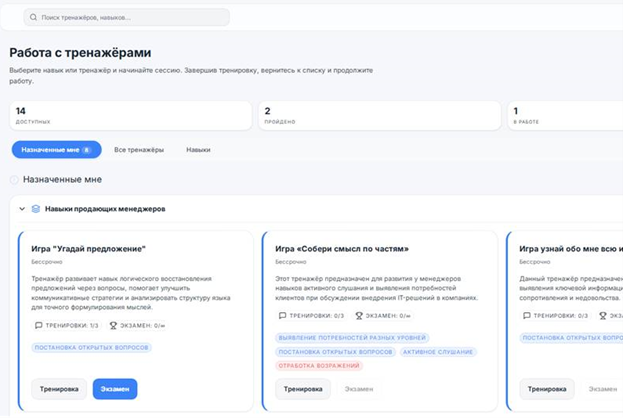The width and height of the screenshot is (623, 418).
Task: Select the 'Назначенные мне' tab
Action: pyautogui.click(x=56, y=150)
